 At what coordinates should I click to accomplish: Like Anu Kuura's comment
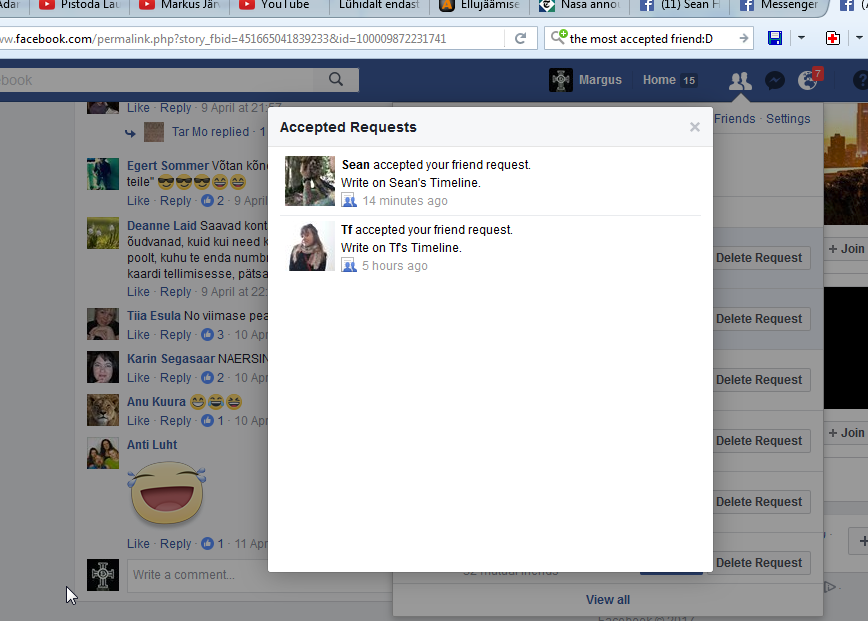138,421
